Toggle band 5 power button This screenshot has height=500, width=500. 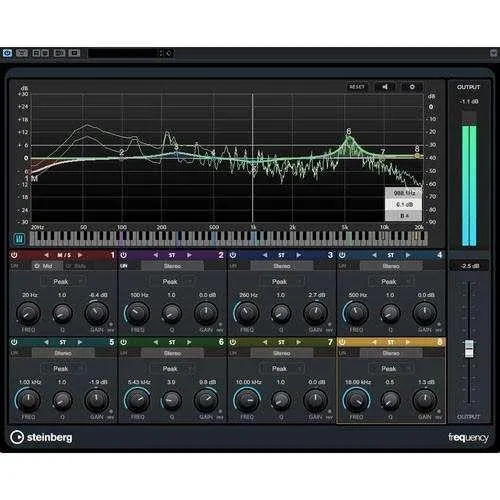click(14, 342)
